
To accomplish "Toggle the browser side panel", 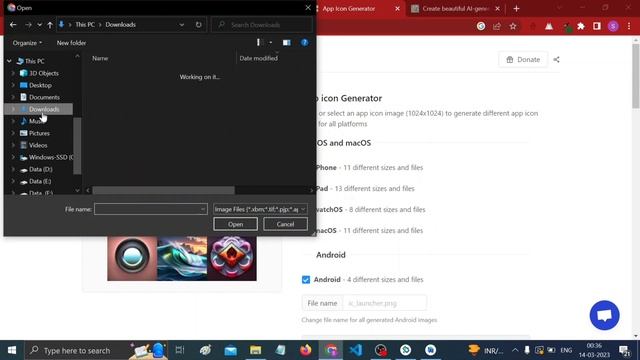I will (x=597, y=26).
